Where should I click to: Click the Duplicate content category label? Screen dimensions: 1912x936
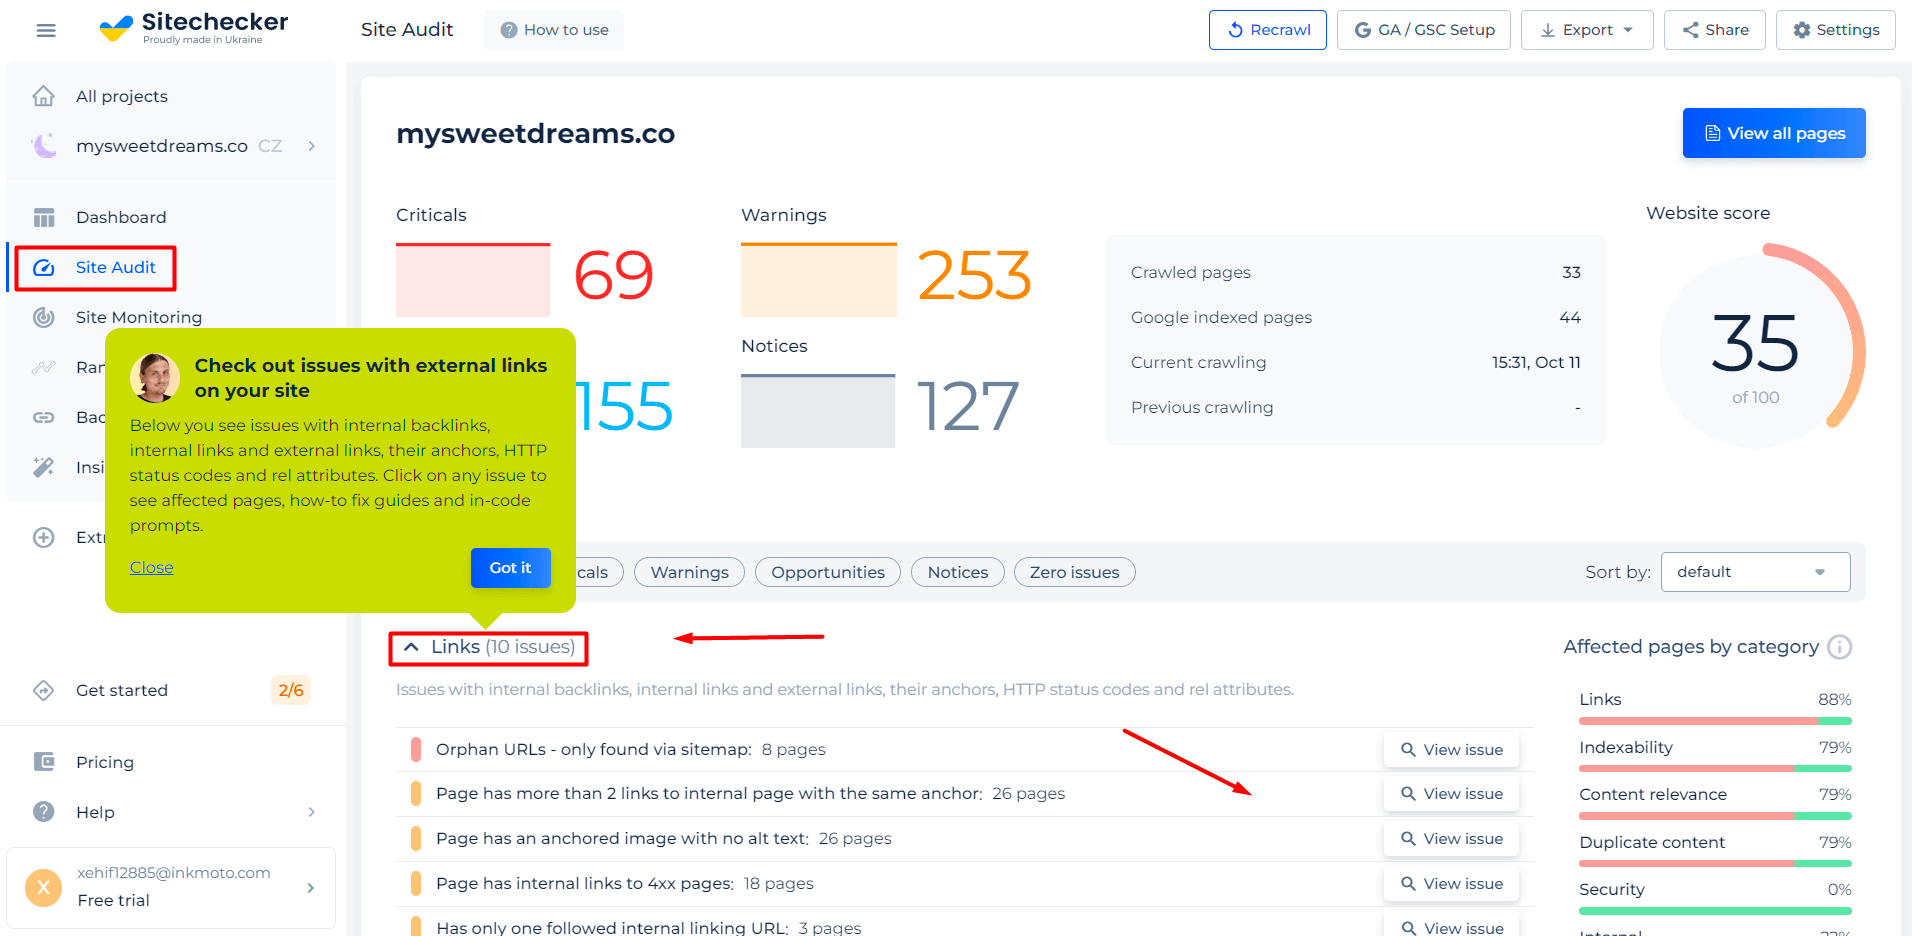(x=1652, y=842)
